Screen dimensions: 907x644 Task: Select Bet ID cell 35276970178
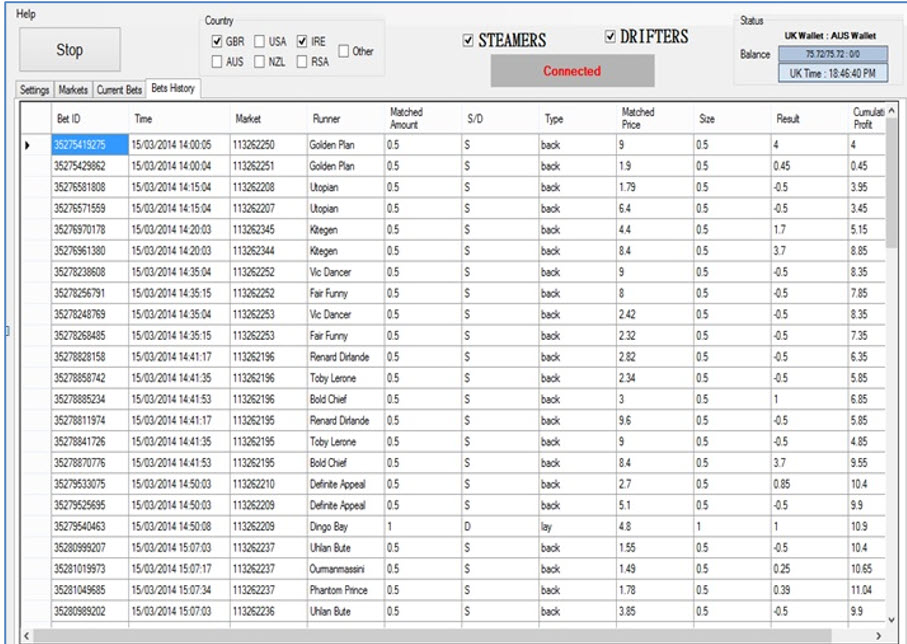(90, 230)
